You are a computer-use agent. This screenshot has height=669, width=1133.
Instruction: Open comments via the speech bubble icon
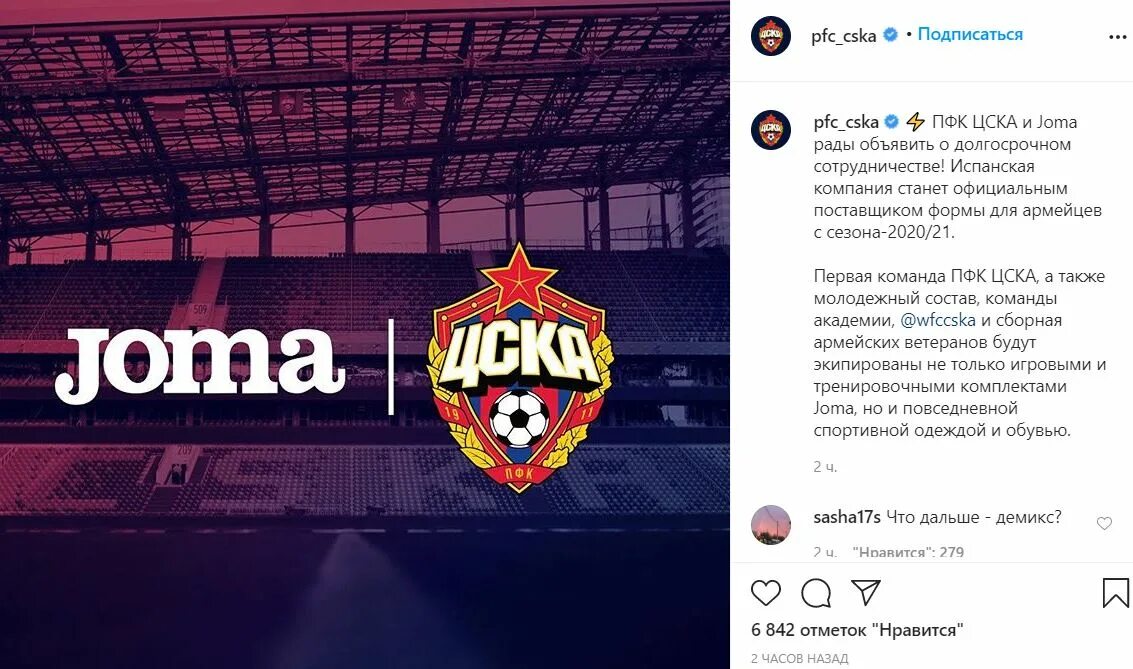pos(816,593)
